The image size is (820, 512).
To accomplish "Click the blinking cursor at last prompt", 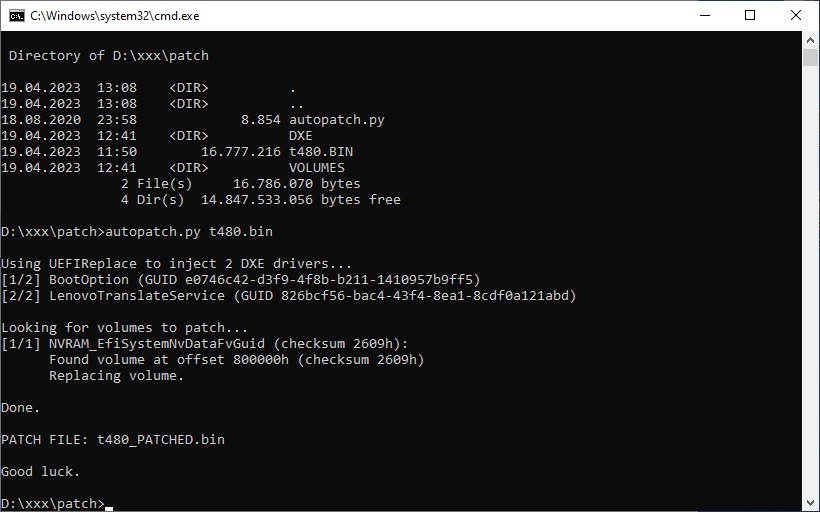I will tap(109, 506).
